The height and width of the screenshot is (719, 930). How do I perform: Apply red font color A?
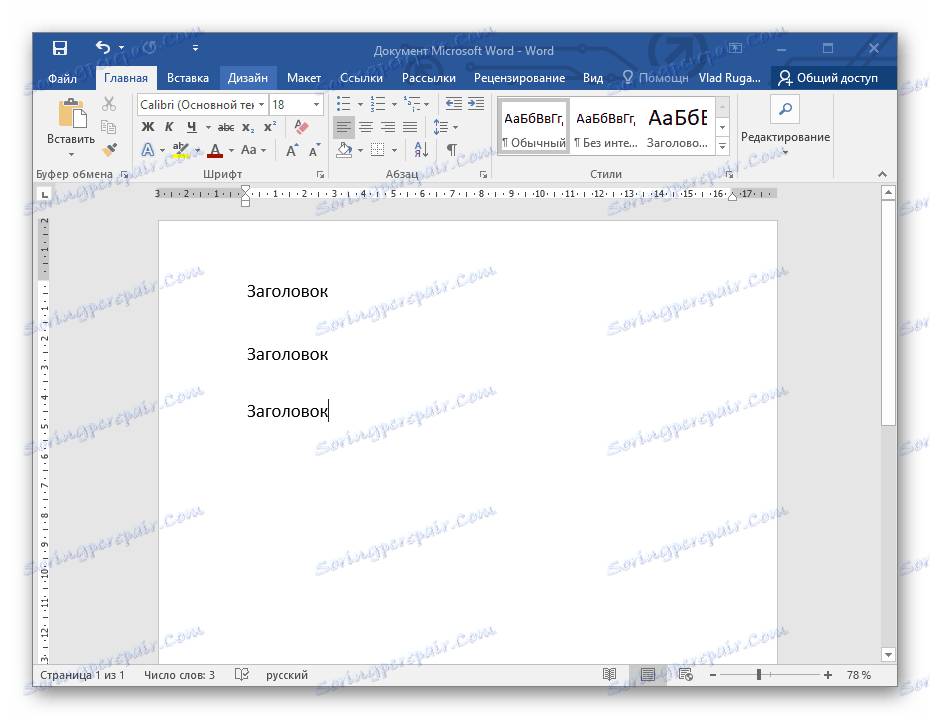pos(215,150)
